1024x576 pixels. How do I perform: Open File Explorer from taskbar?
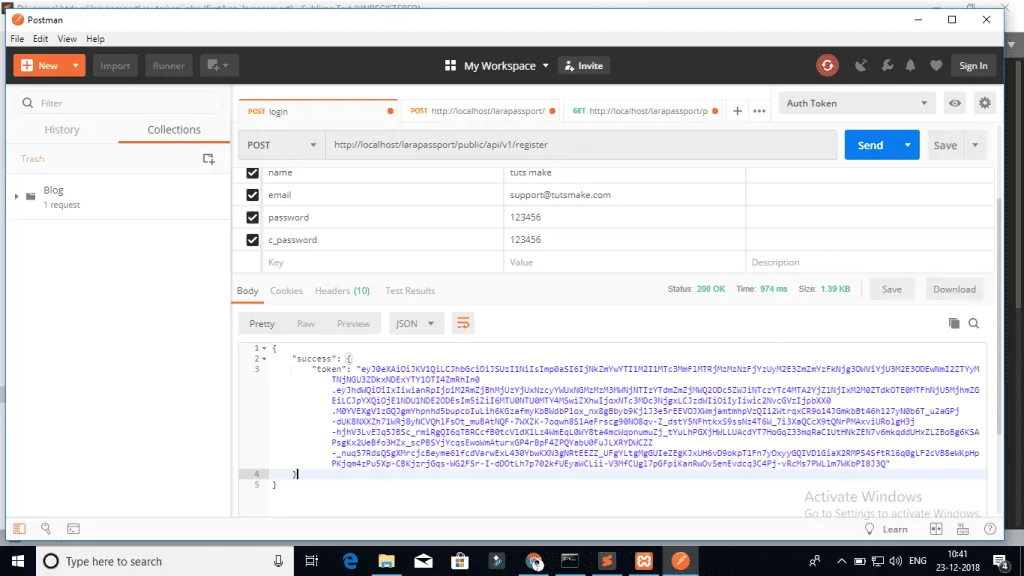387,561
